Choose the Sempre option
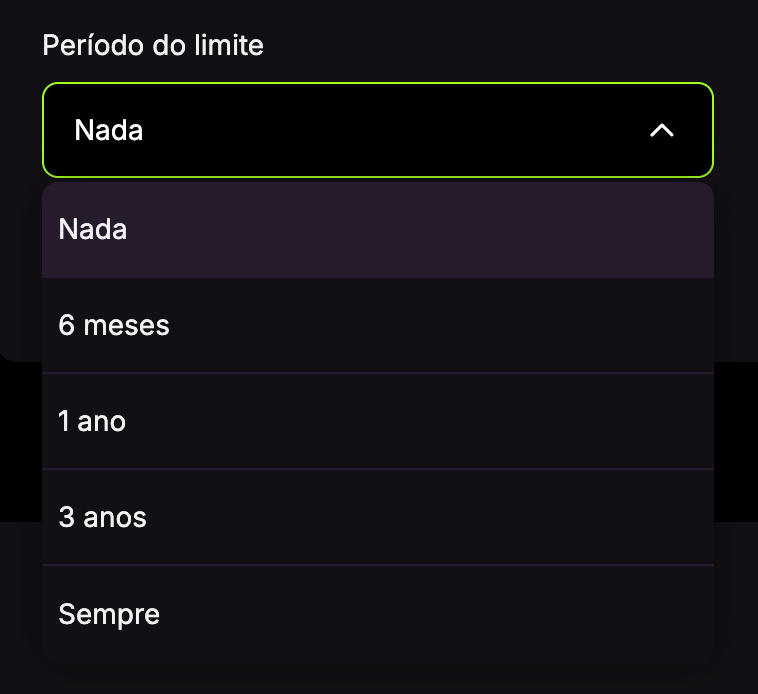This screenshot has height=694, width=758. [x=378, y=613]
